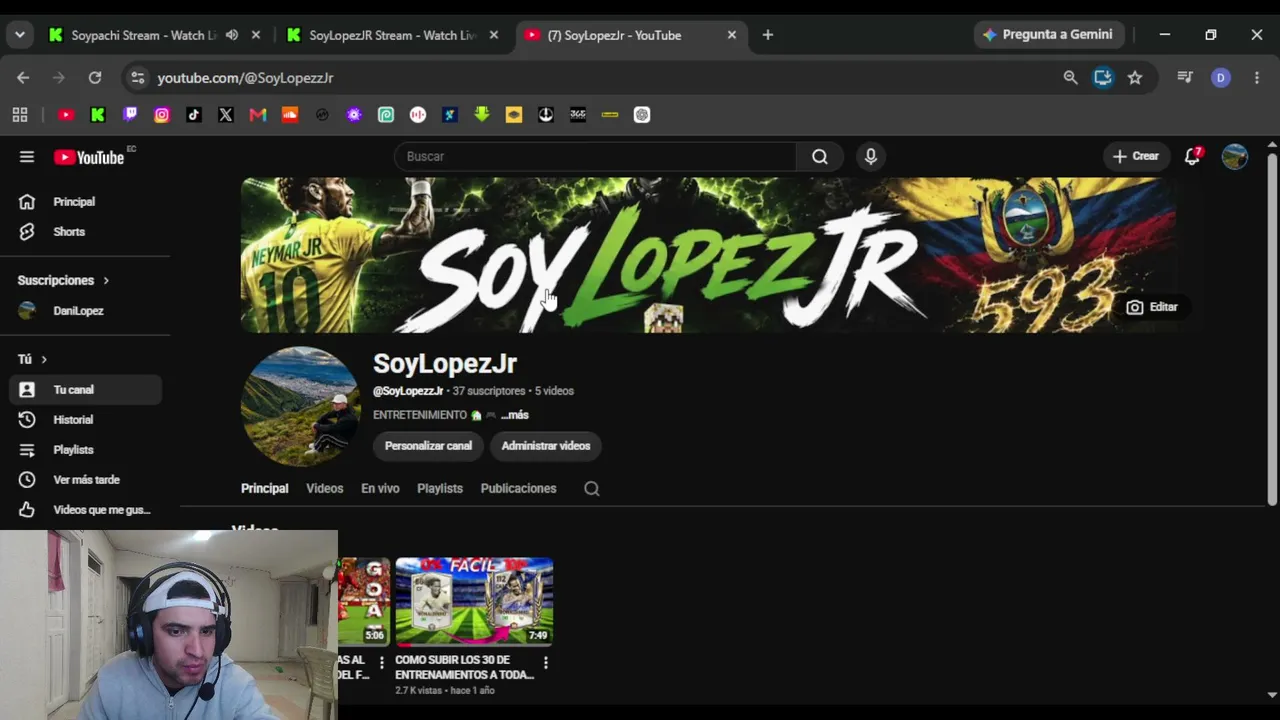Show the Chrome apps grid

20,115
